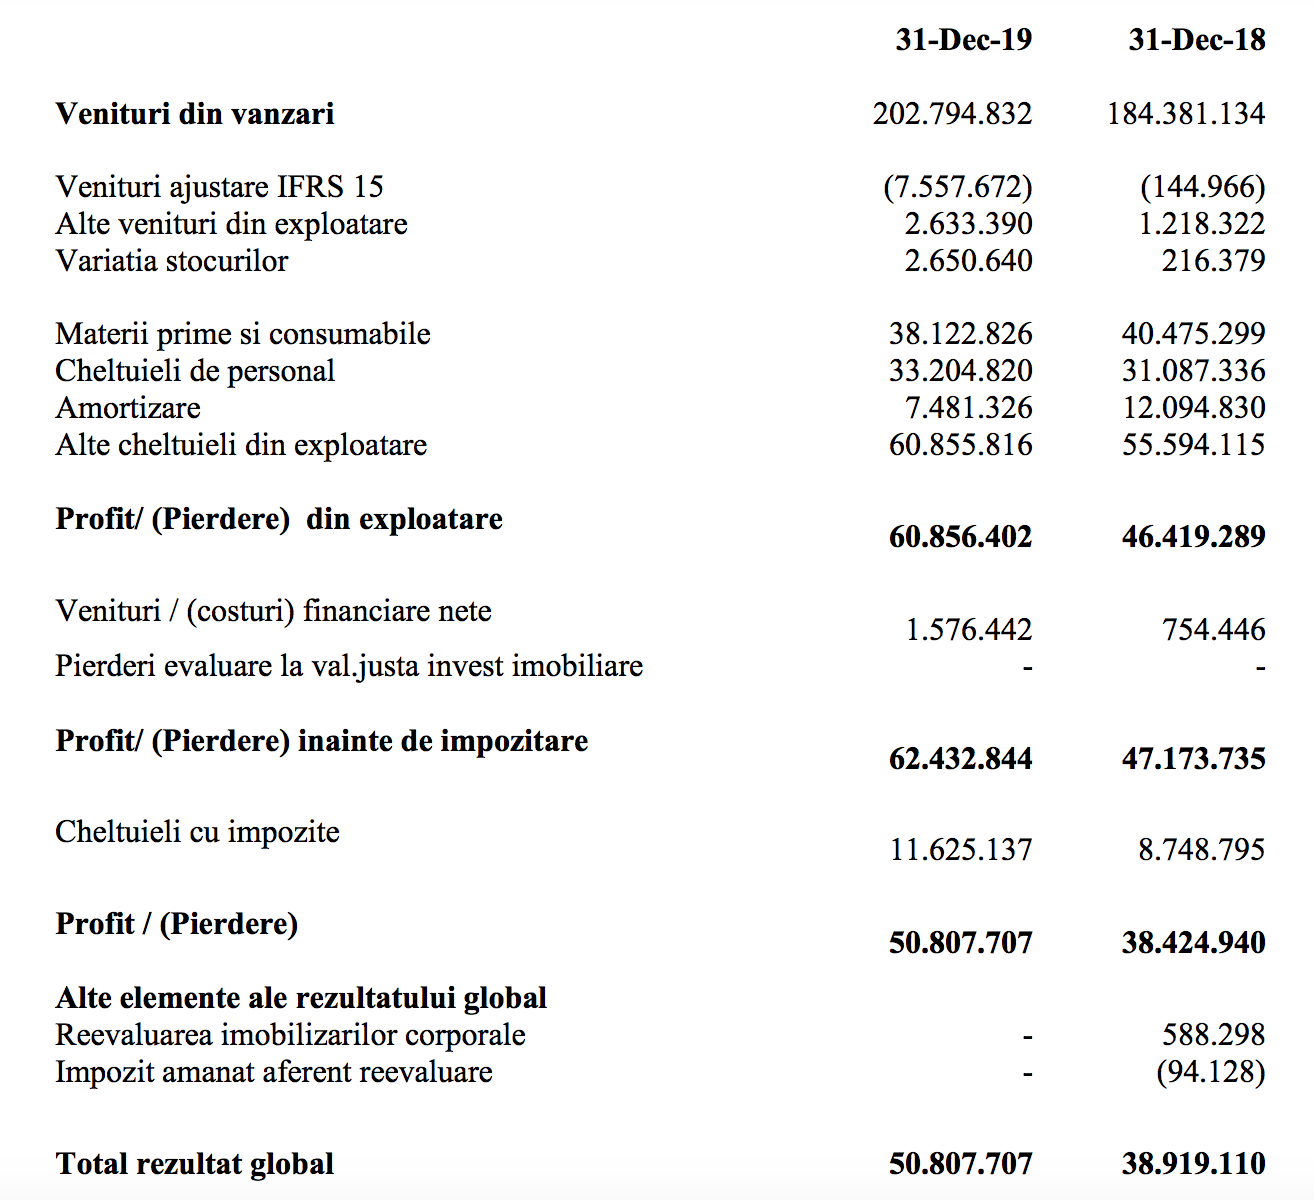Click the 31-Dec-19 column header
The width and height of the screenshot is (1314, 1200).
pyautogui.click(x=964, y=40)
